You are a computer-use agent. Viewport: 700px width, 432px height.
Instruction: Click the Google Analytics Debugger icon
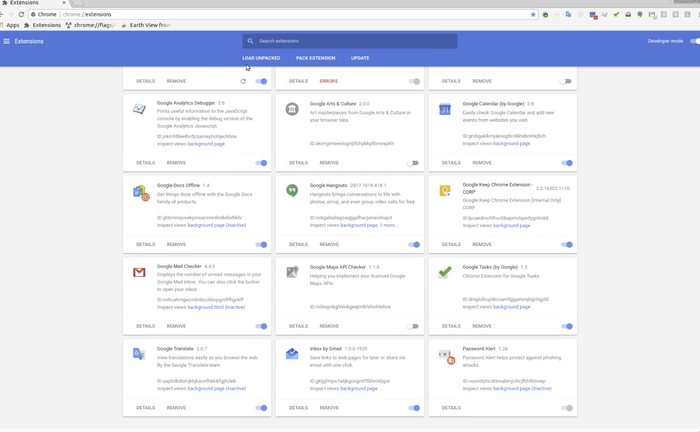(x=139, y=108)
